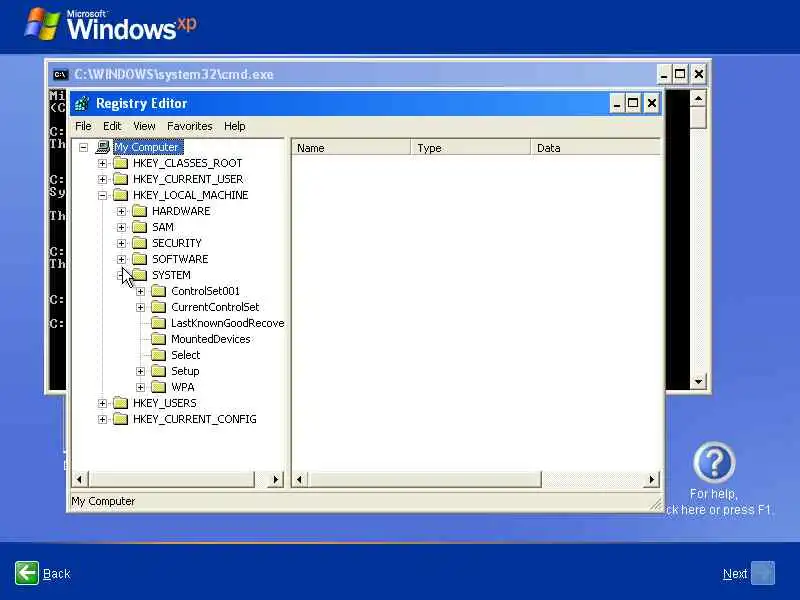Viewport: 800px width, 600px height.
Task: Click the Type column header
Action: click(x=471, y=148)
